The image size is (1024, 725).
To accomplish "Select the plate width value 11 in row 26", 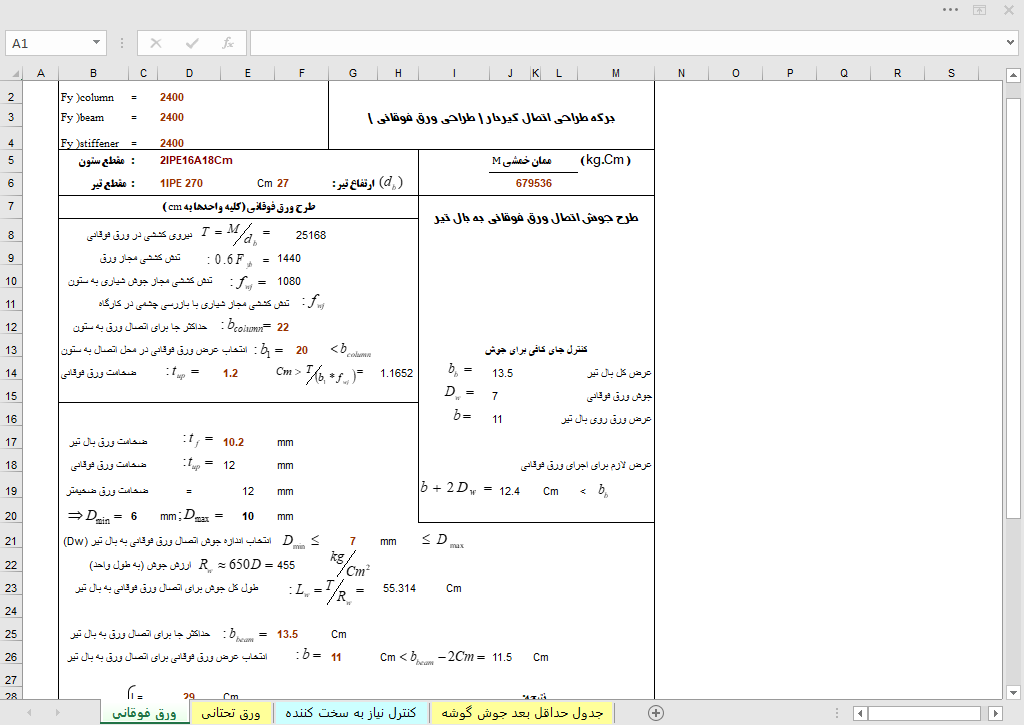I will [x=336, y=657].
